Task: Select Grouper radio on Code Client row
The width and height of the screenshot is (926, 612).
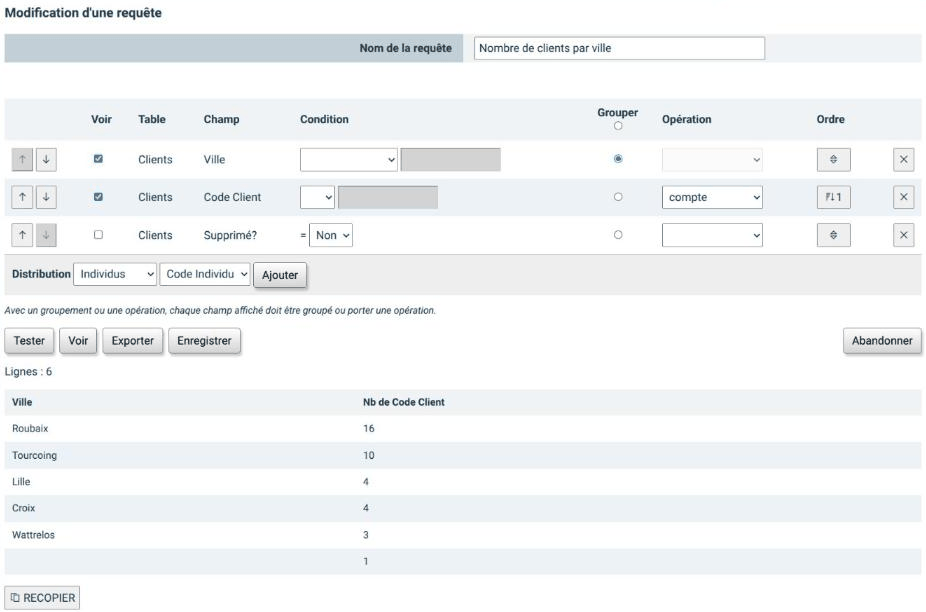Action: tap(618, 197)
